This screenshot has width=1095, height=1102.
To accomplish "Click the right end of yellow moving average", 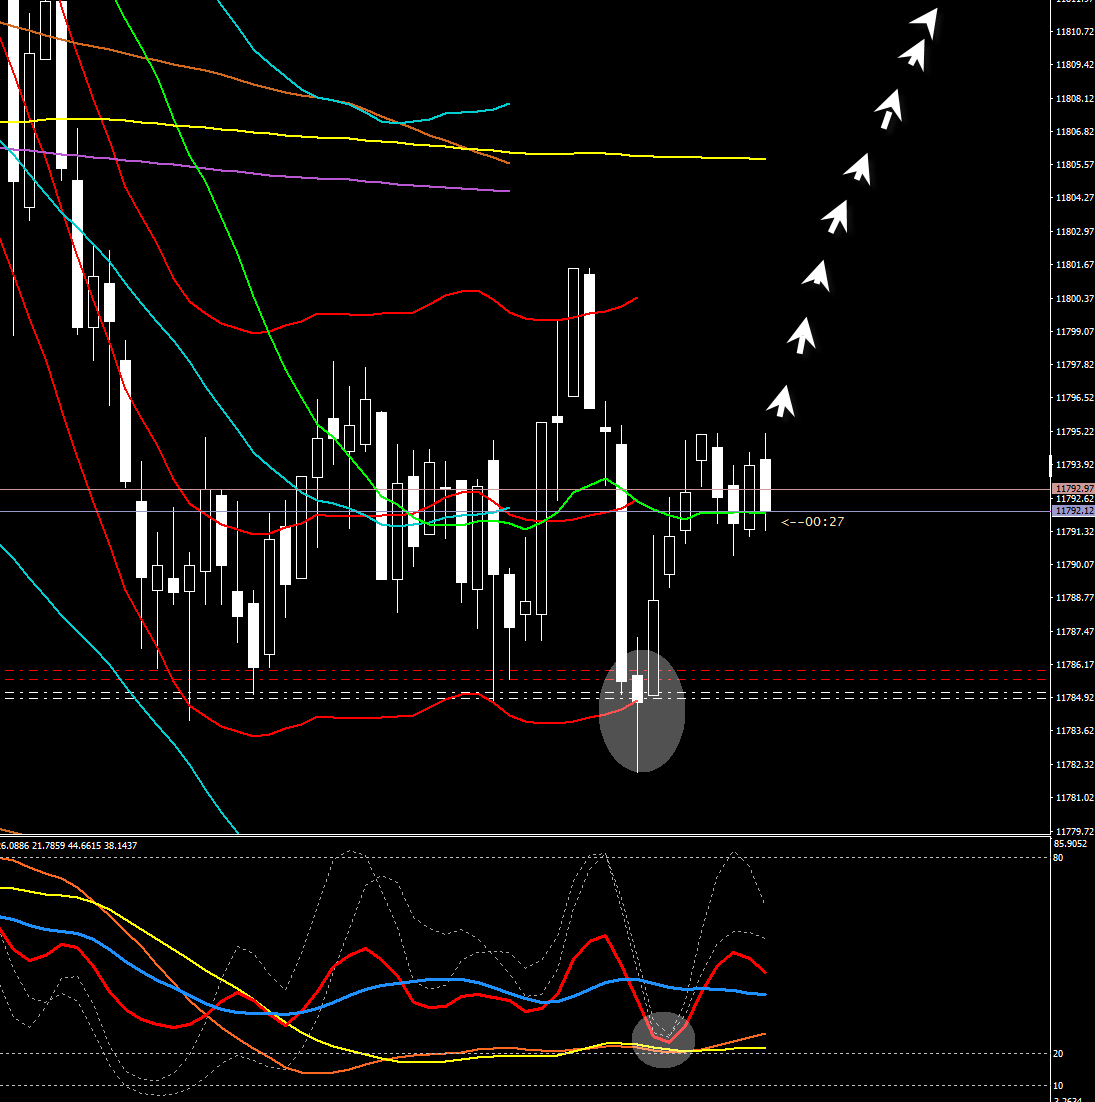I will [762, 158].
